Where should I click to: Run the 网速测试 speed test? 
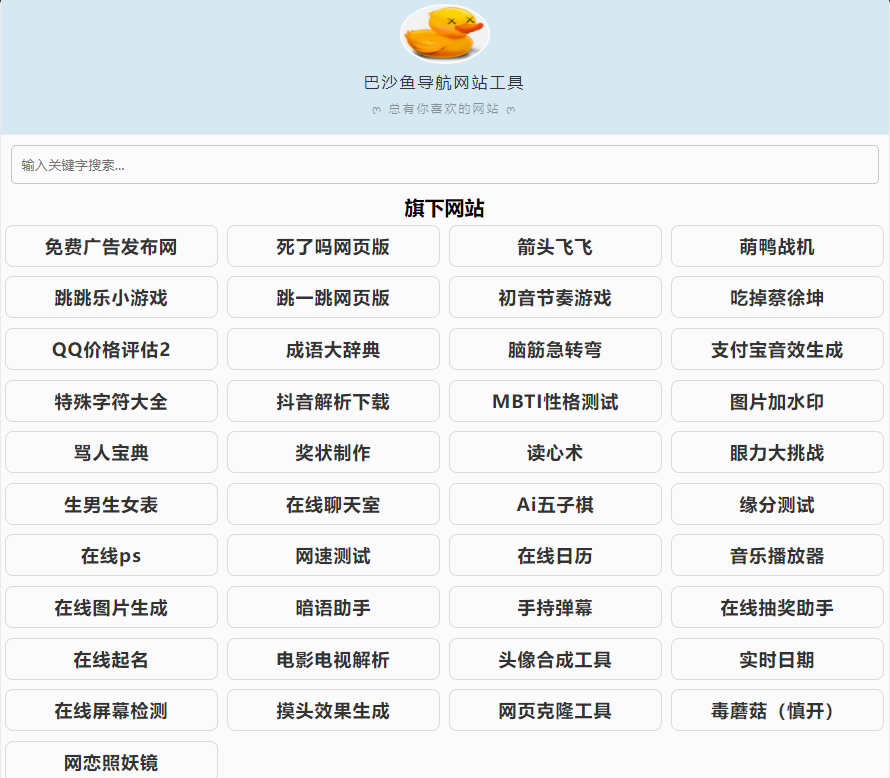tap(333, 556)
